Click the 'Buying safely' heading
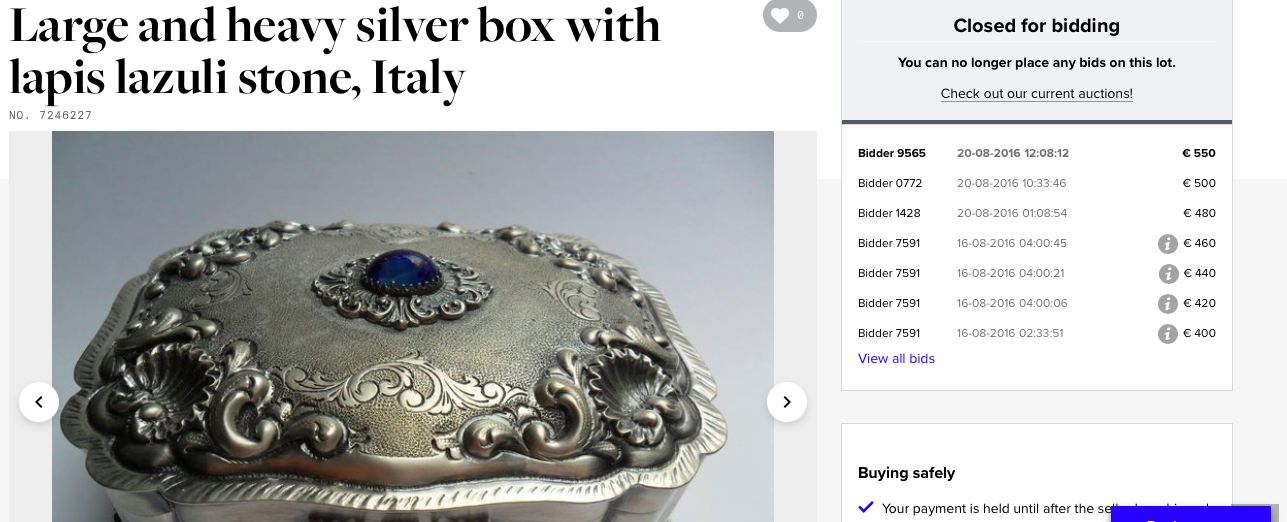Viewport: 1287px width, 522px height. 906,473
